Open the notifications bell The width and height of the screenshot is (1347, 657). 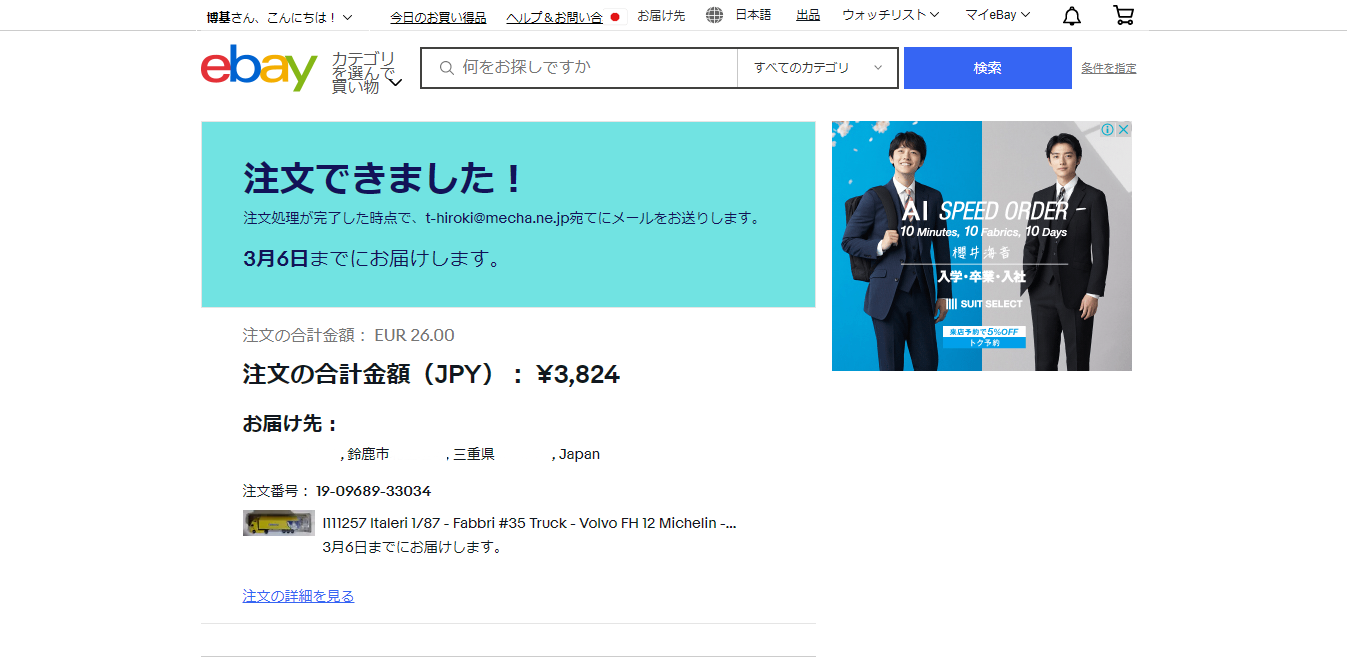1071,16
